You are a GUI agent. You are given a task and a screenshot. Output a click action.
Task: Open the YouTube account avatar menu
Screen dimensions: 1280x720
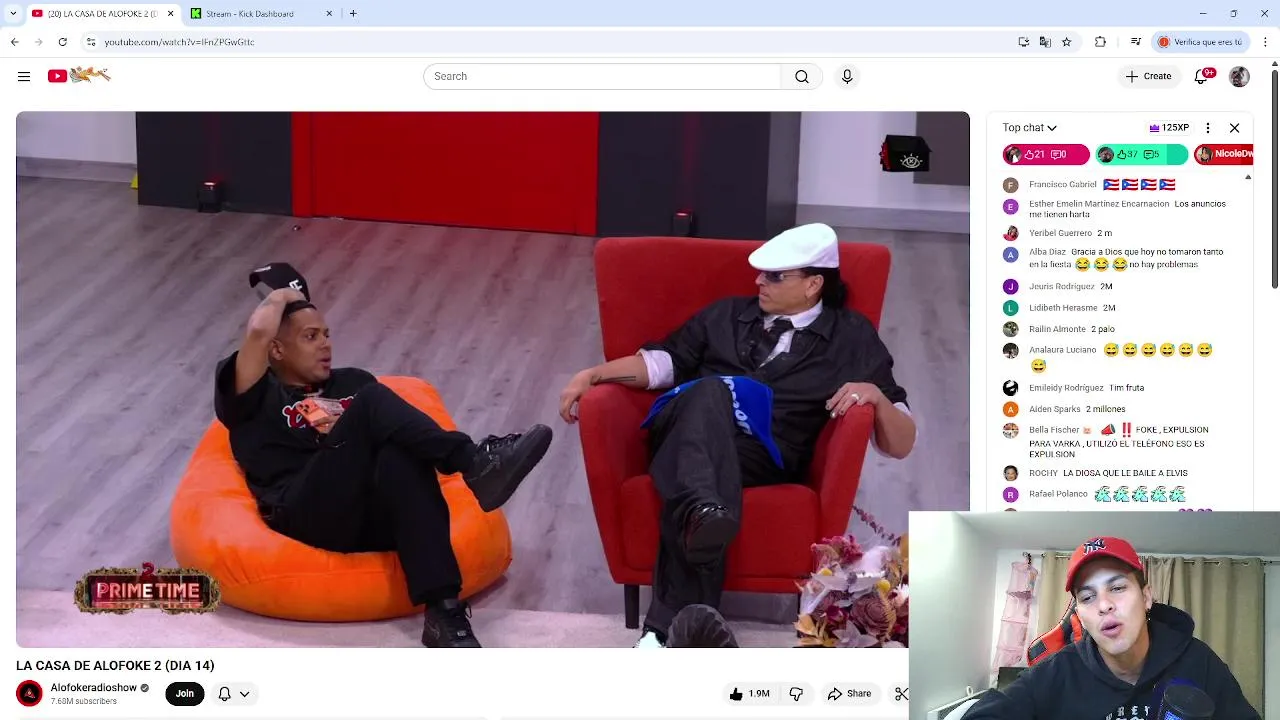tap(1239, 76)
